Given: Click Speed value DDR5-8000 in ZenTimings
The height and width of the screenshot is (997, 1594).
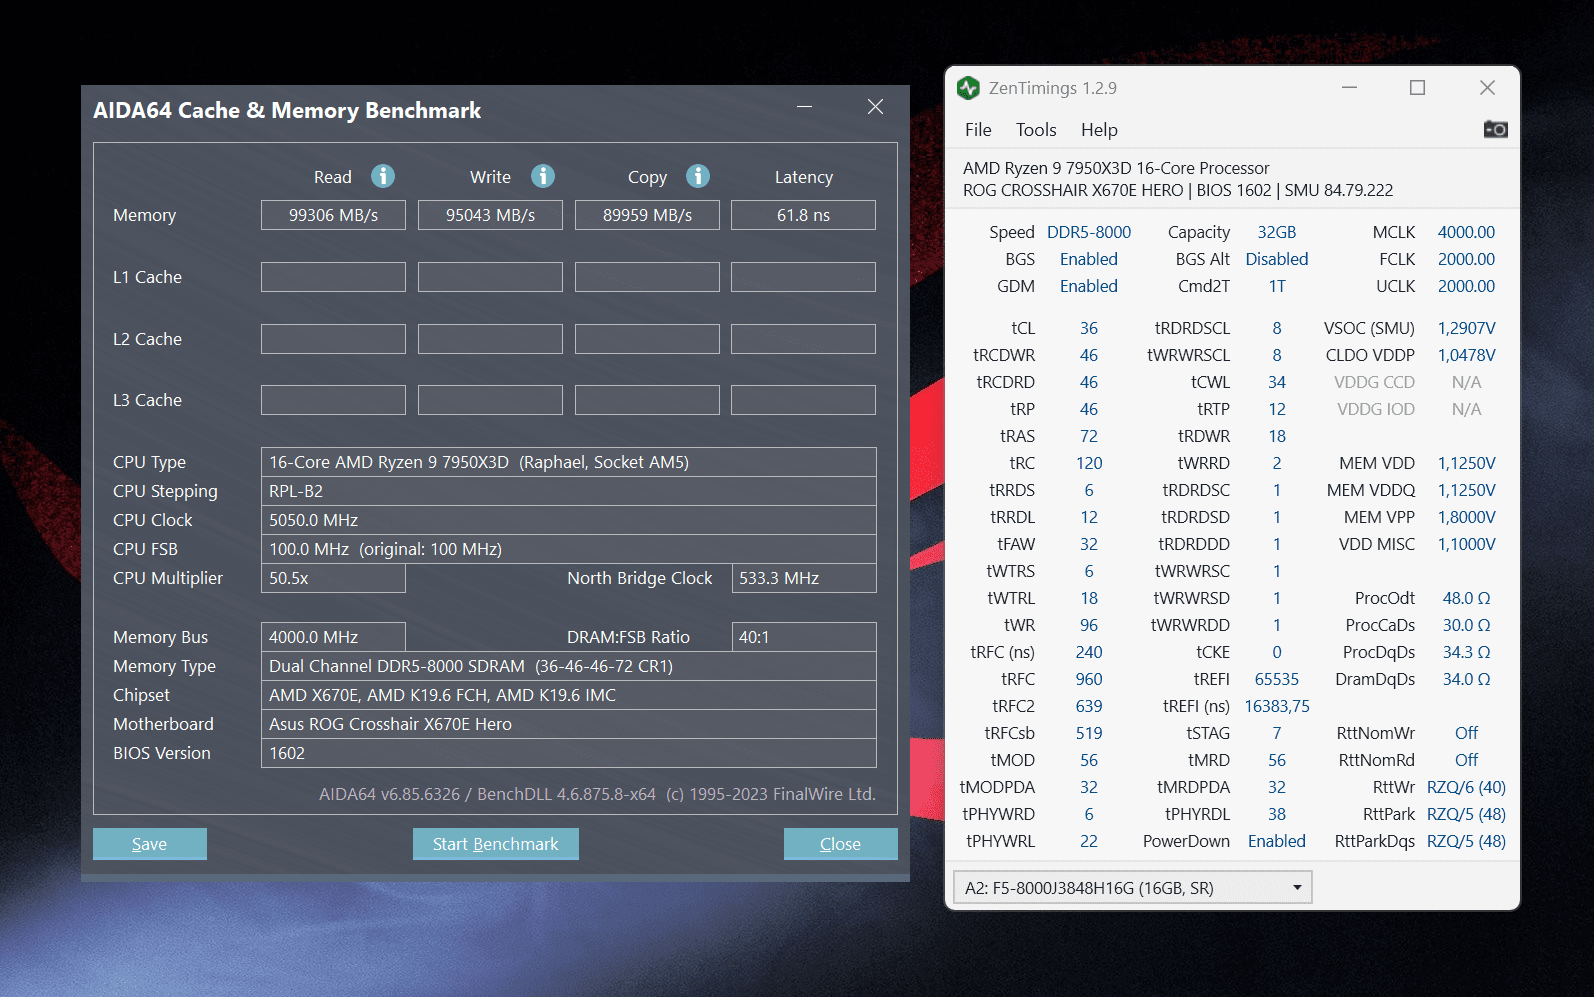Looking at the screenshot, I should 1089,232.
